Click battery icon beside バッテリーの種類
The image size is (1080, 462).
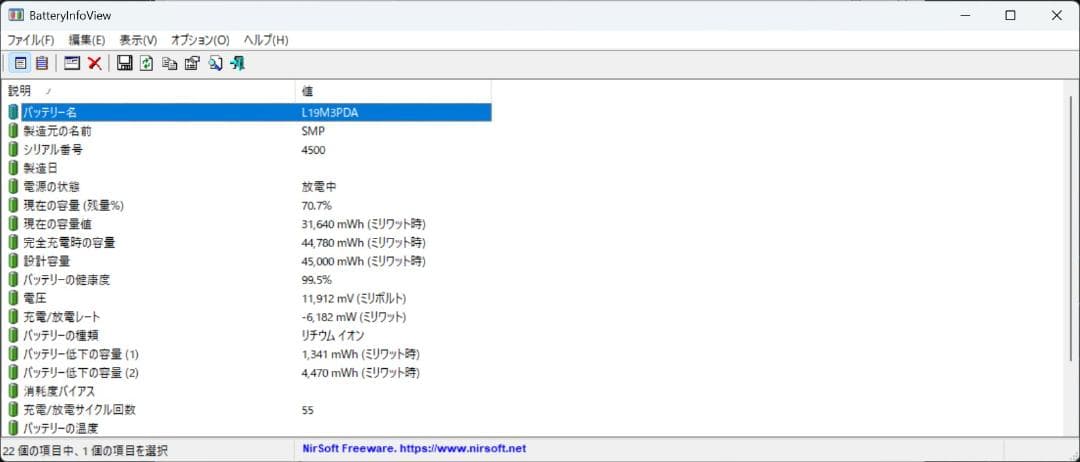tap(13, 335)
